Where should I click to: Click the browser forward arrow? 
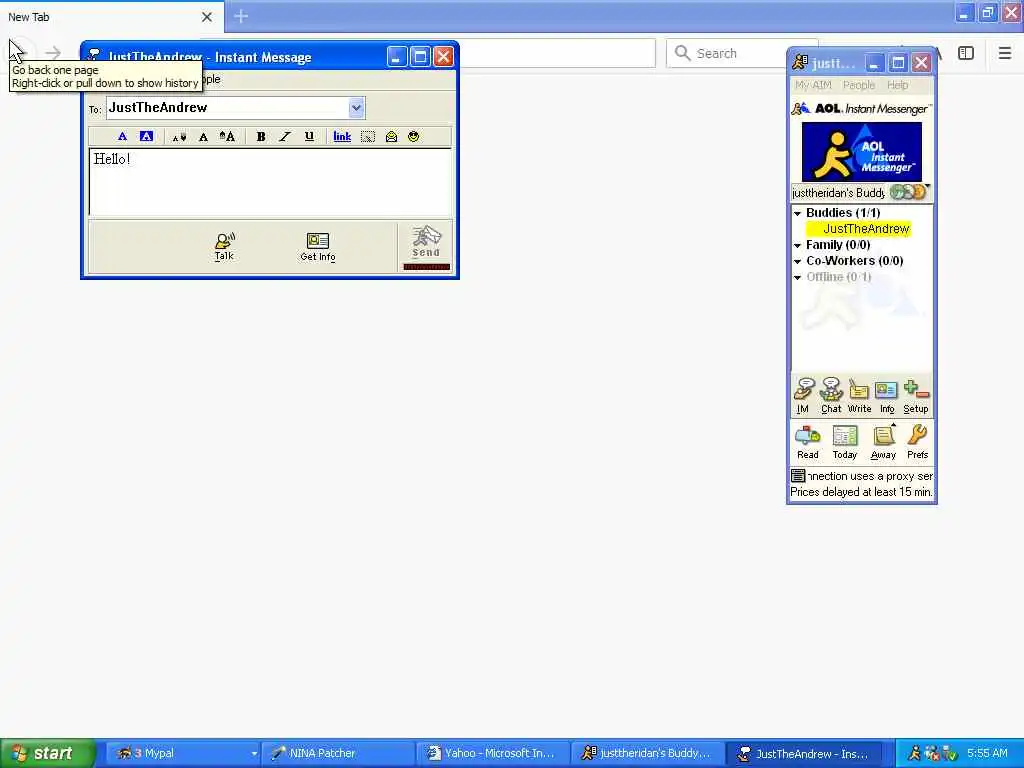[x=53, y=52]
